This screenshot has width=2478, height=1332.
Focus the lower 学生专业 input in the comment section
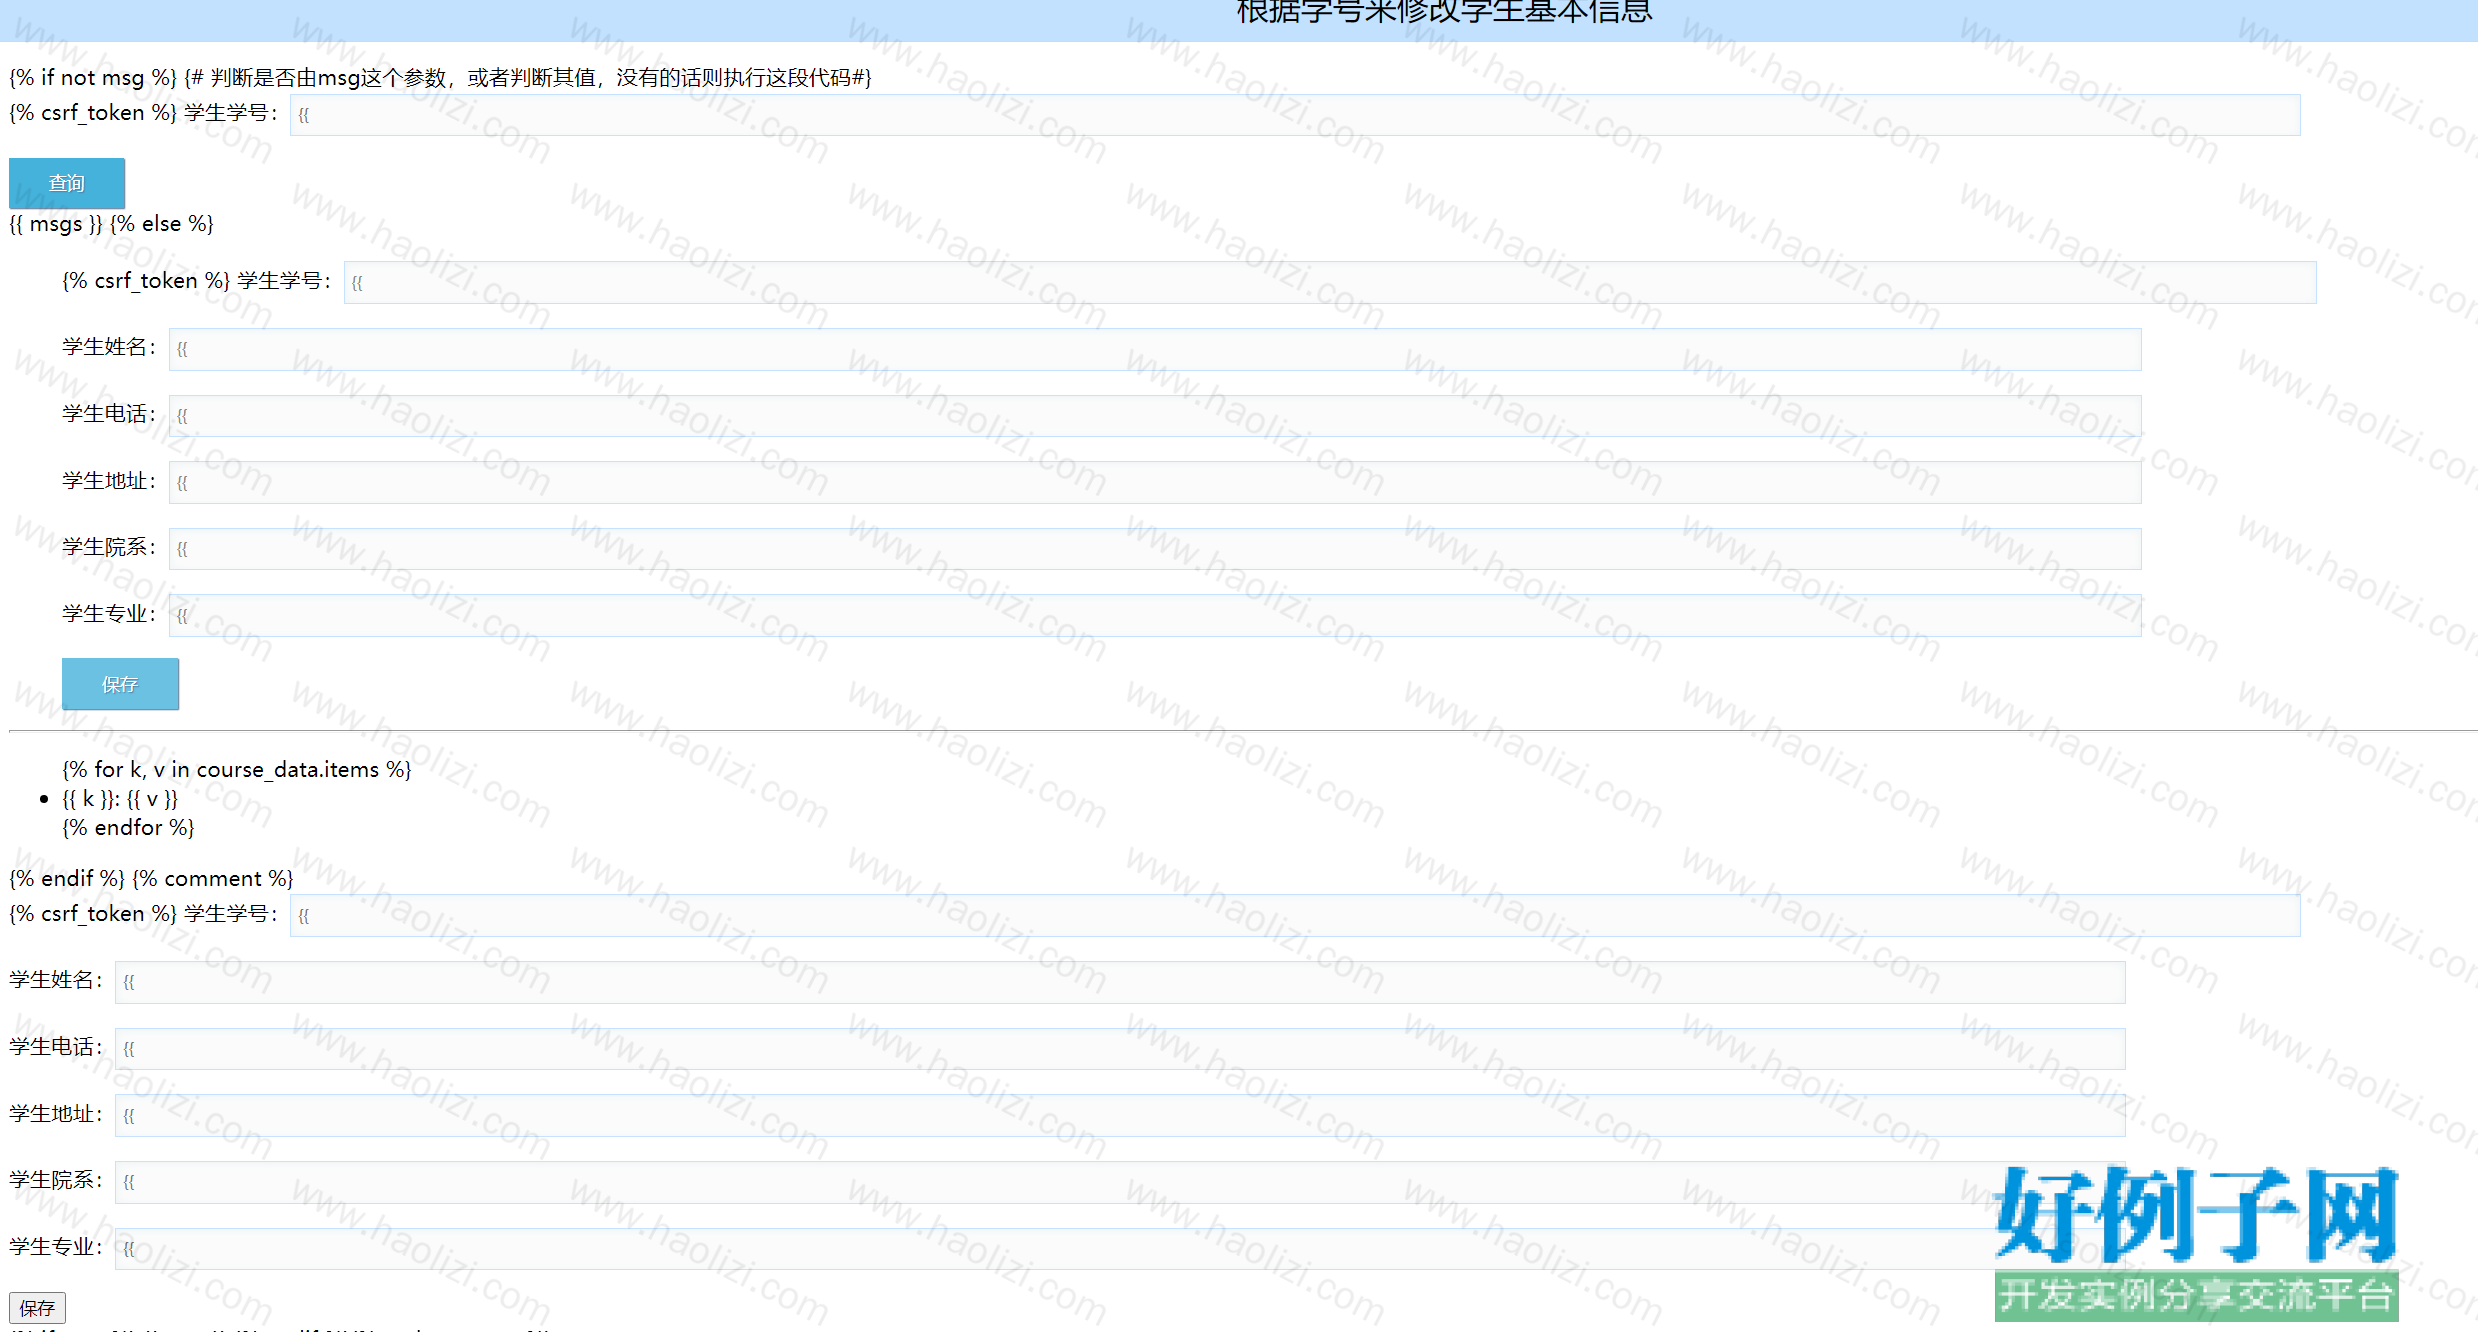[x=1120, y=1249]
